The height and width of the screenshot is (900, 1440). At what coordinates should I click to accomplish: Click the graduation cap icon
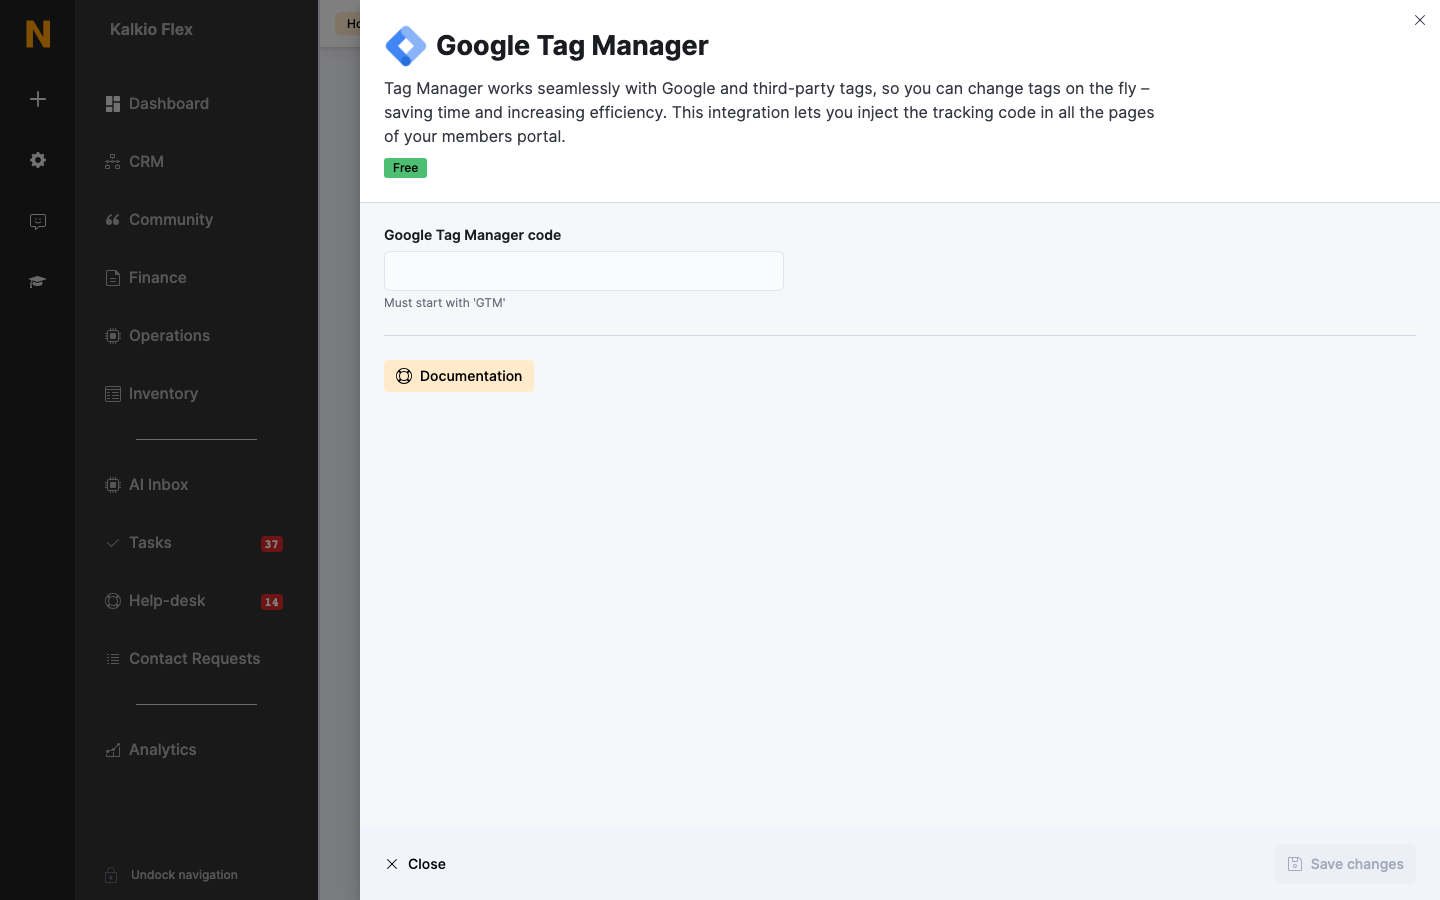click(38, 282)
